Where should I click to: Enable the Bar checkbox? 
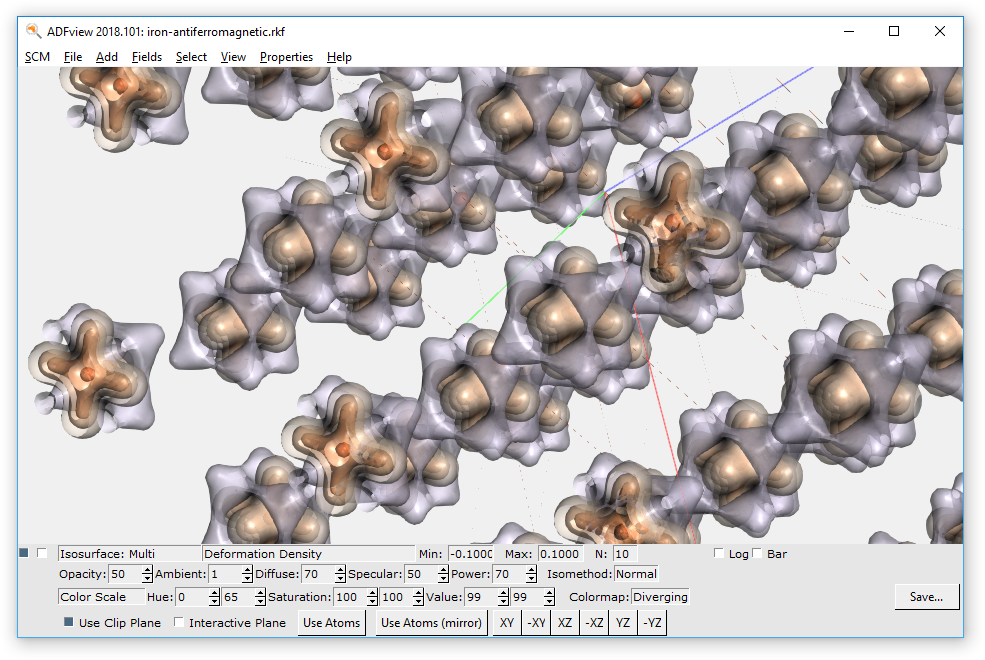pos(756,553)
